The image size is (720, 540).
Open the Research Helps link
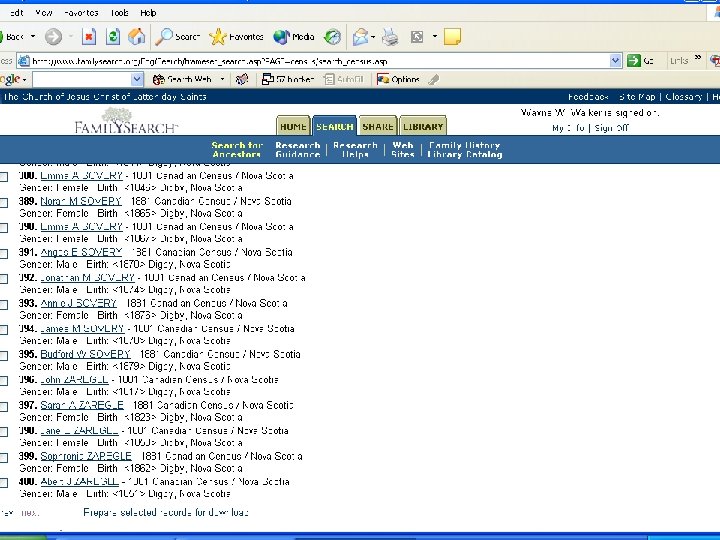(355, 150)
